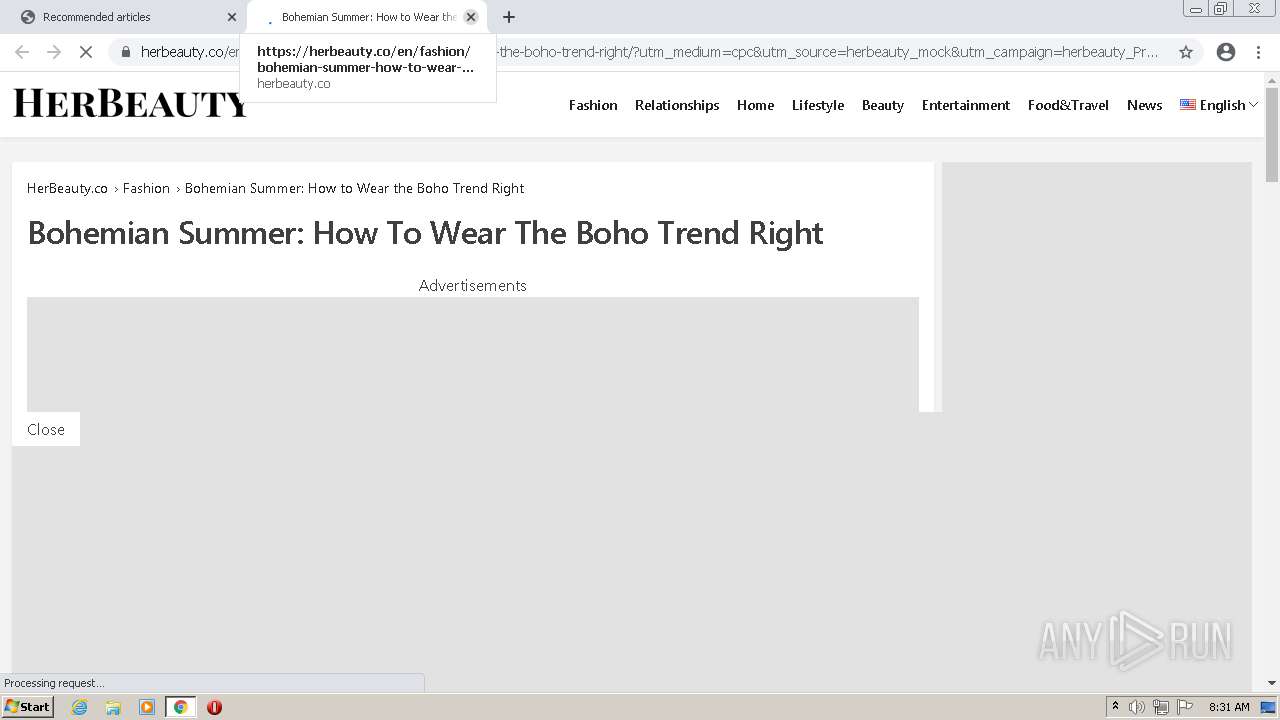This screenshot has width=1280, height=720.
Task: Click the Show Desktop button
Action: (x=1268, y=707)
